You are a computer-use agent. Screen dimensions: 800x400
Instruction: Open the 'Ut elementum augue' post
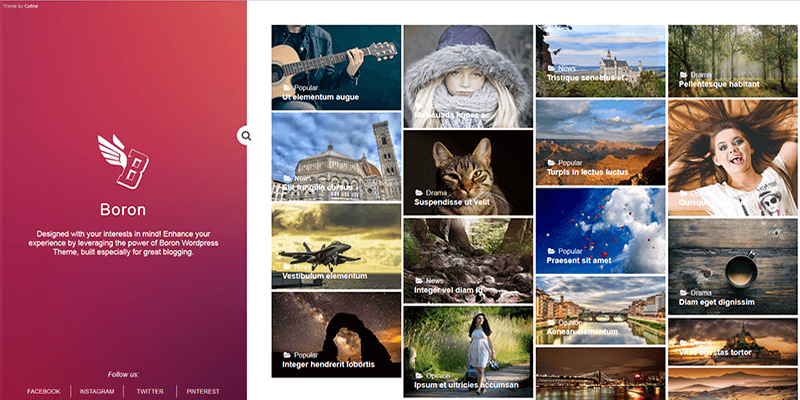(x=320, y=98)
